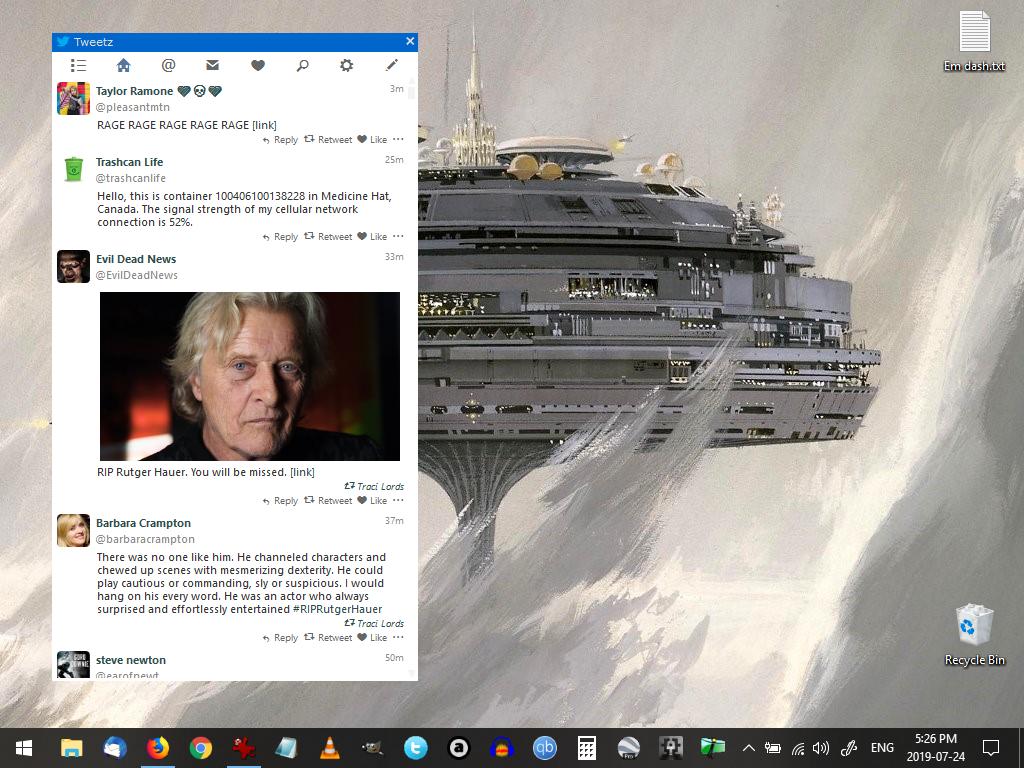Show hidden system tray icons
Viewport: 1024px width, 768px height.
(749, 748)
